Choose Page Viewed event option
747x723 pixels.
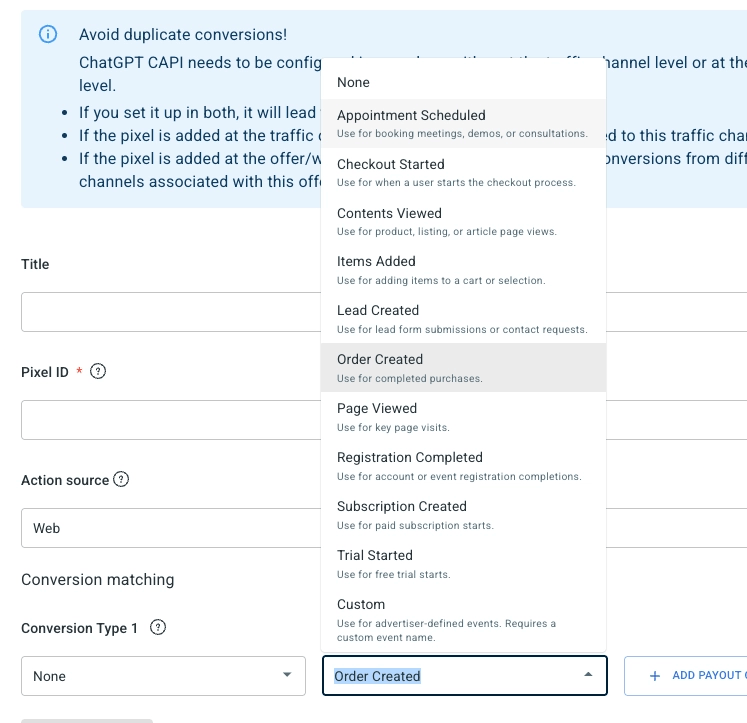click(464, 417)
